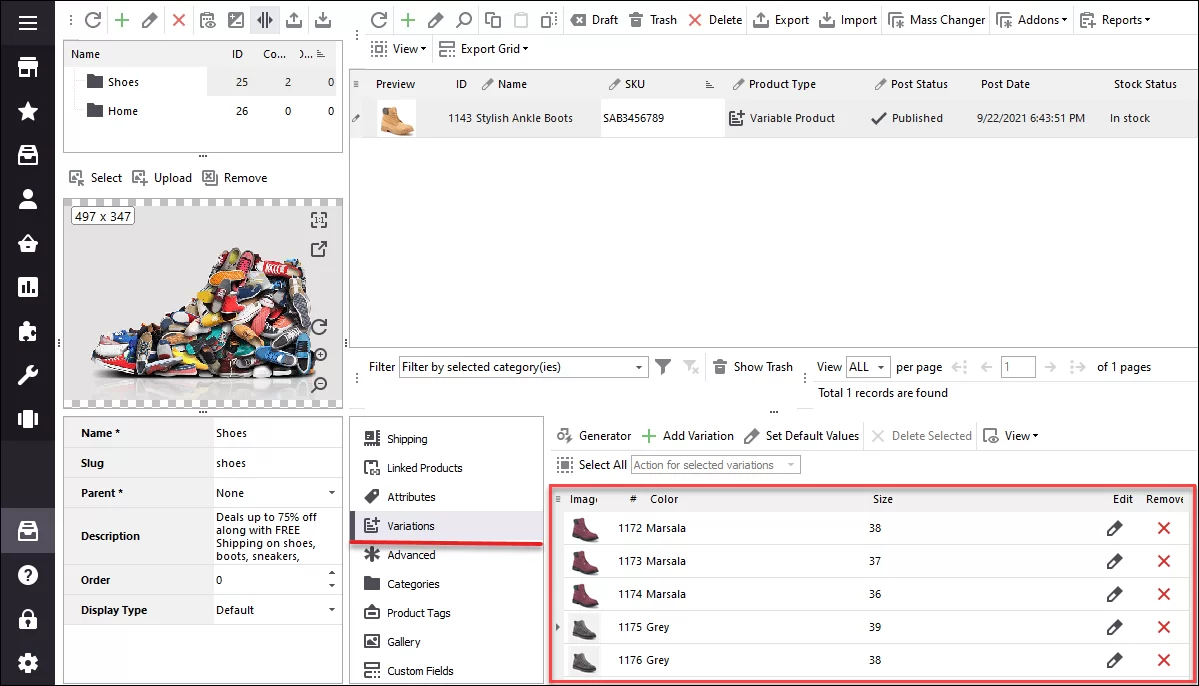Click the Upload image icon under categories
Image resolution: width=1199 pixels, height=686 pixels.
pyautogui.click(x=162, y=177)
